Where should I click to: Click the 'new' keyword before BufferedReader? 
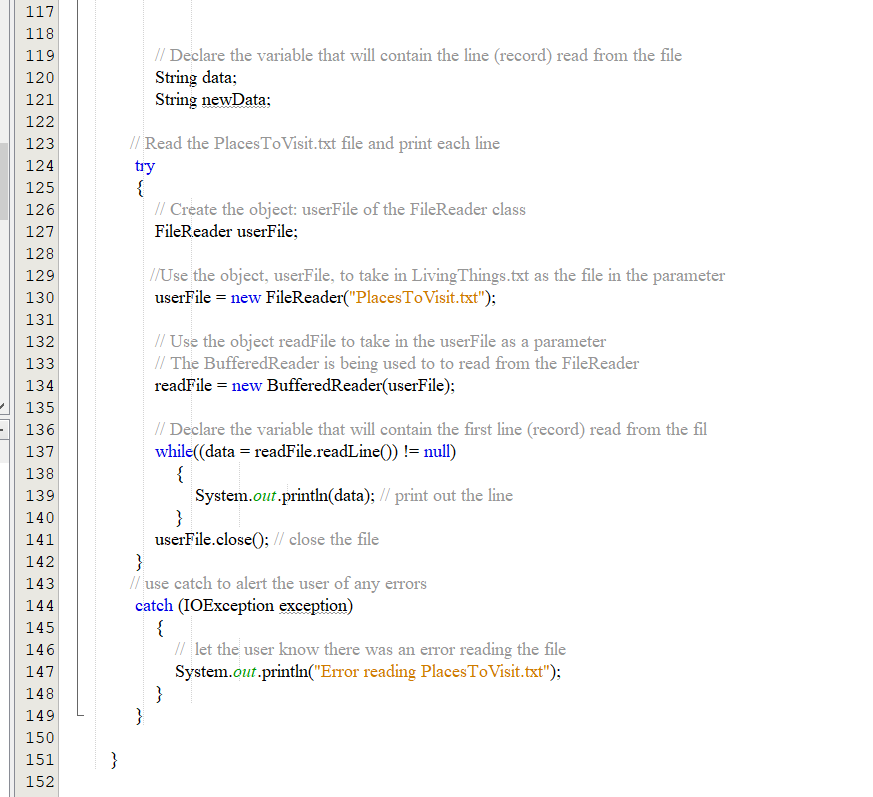coord(247,386)
